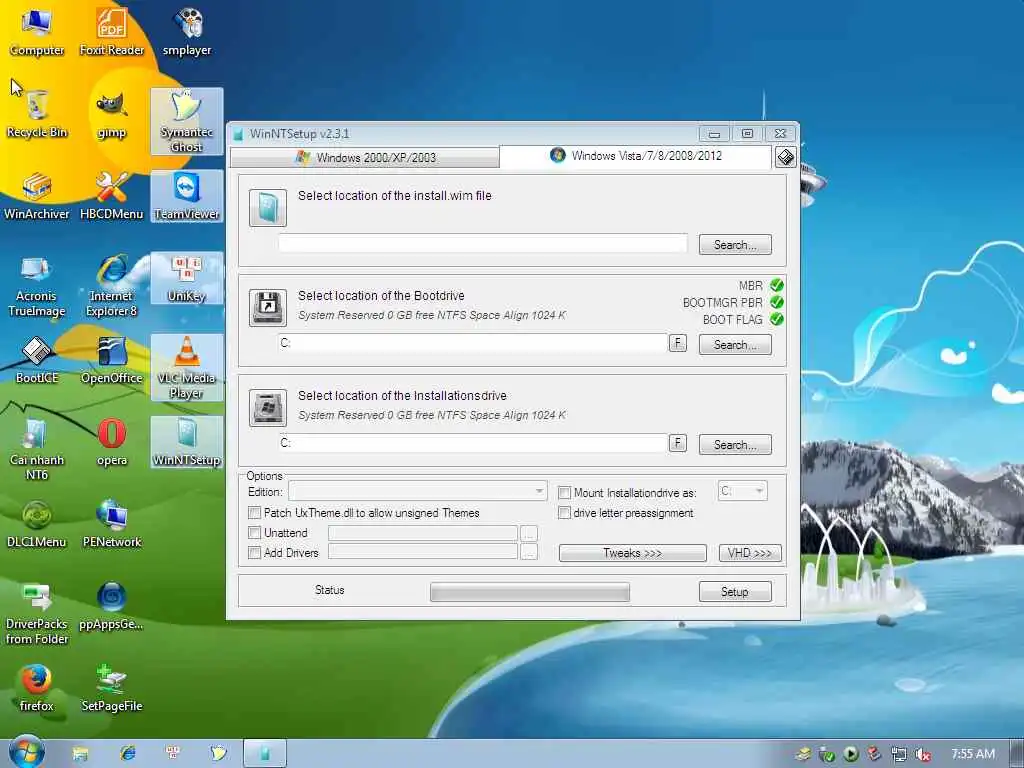
Task: Click the install.wim file icon
Action: 268,208
